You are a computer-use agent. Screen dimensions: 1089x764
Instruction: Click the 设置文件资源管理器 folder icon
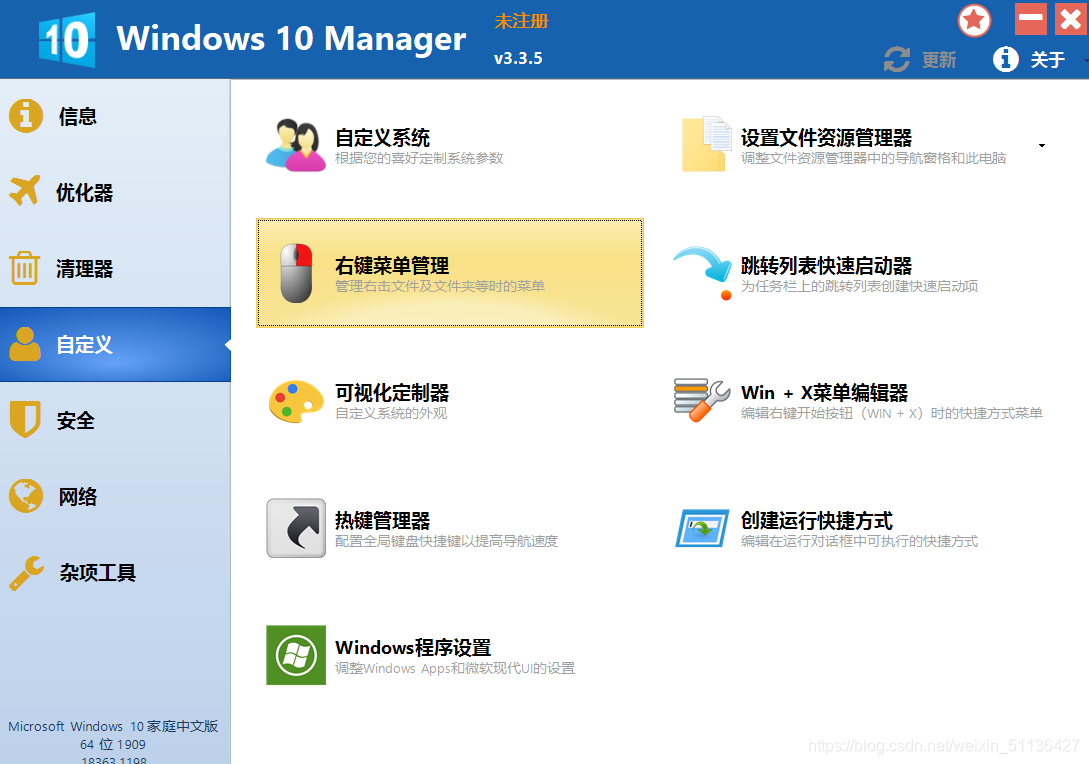coord(706,144)
